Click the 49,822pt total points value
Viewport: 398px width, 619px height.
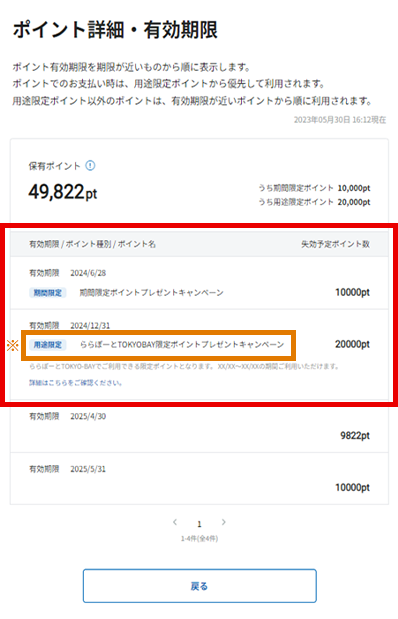[x=63, y=192]
